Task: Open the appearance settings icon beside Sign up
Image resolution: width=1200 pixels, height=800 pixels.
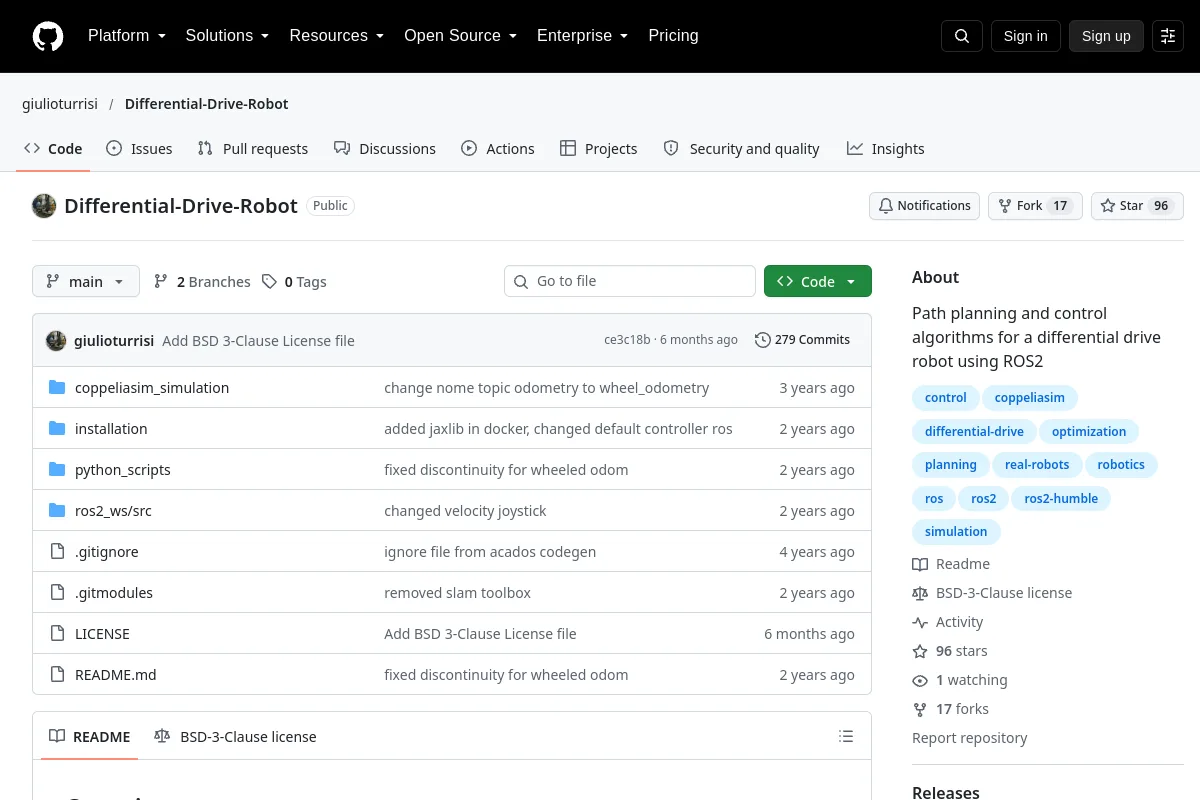Action: 1168,36
